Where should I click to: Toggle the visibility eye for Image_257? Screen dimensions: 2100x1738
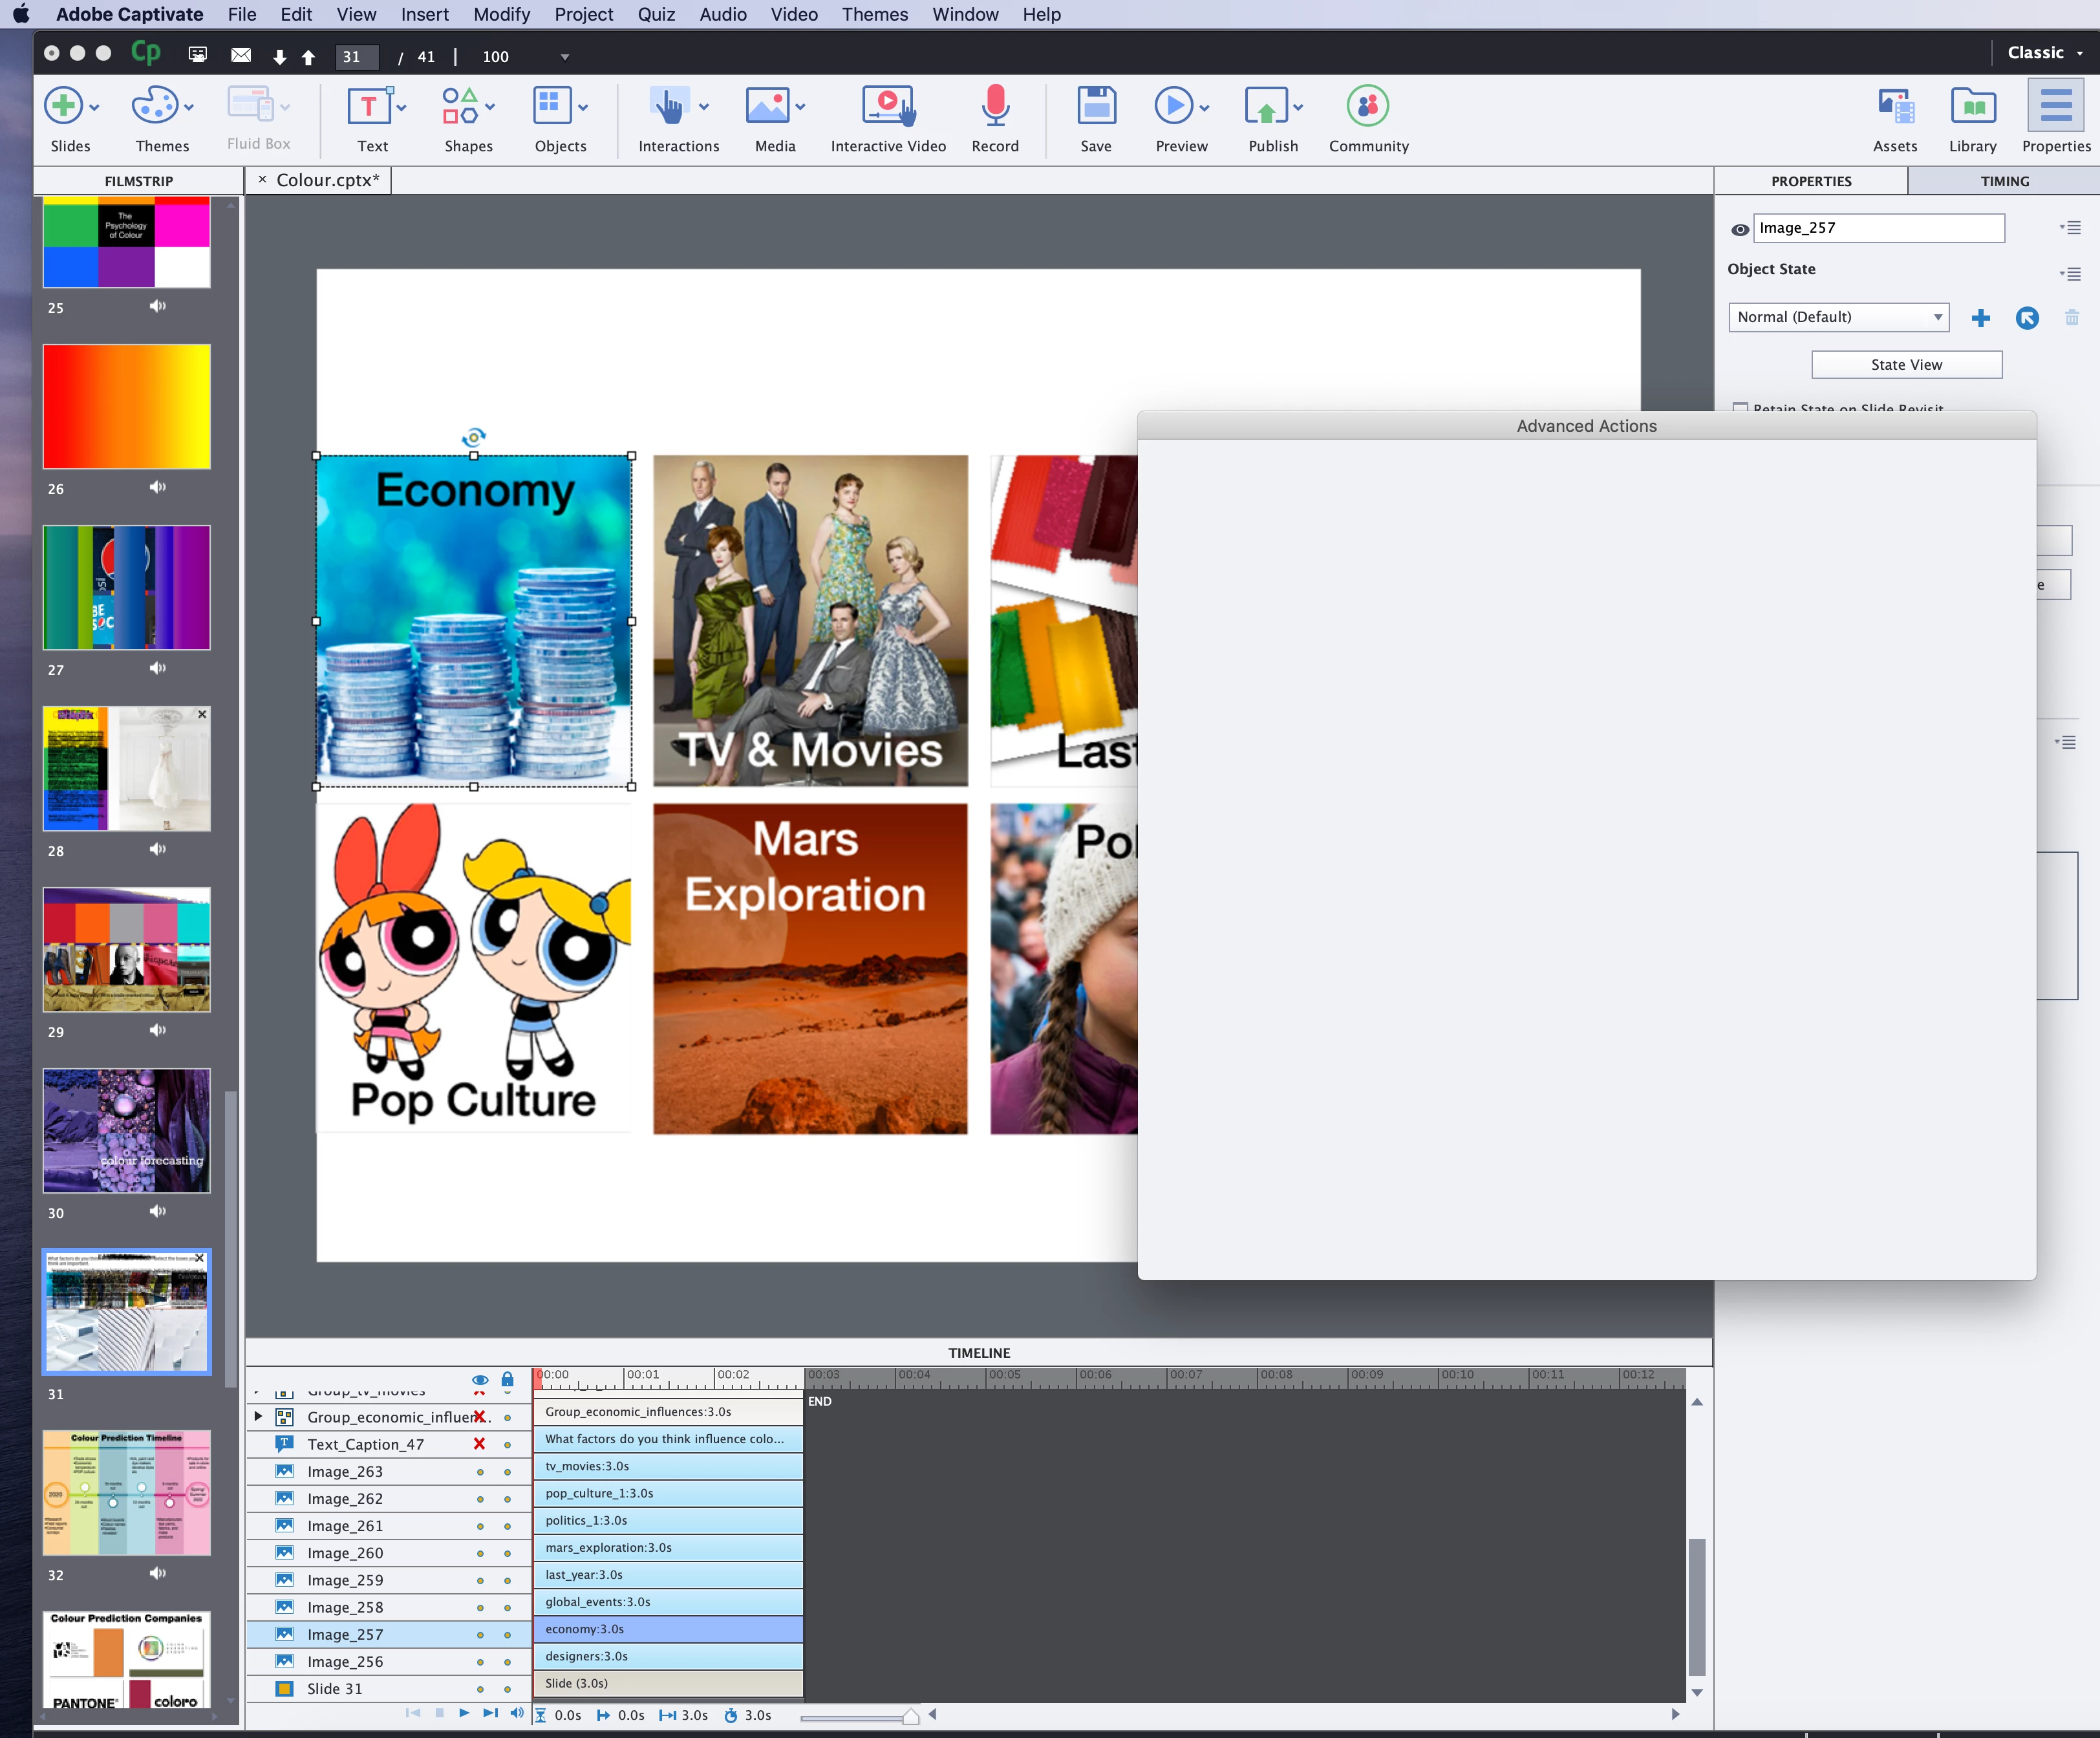[x=1739, y=229]
